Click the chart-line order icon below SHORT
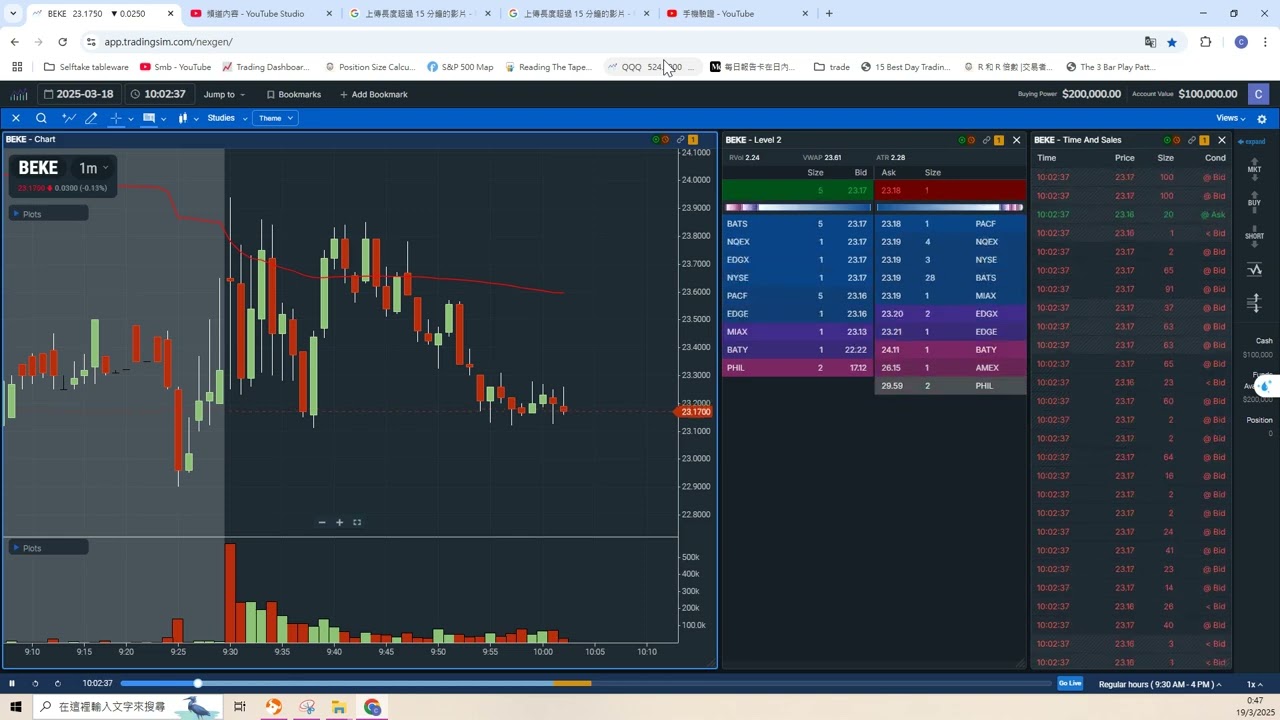The image size is (1280, 720). (1254, 270)
